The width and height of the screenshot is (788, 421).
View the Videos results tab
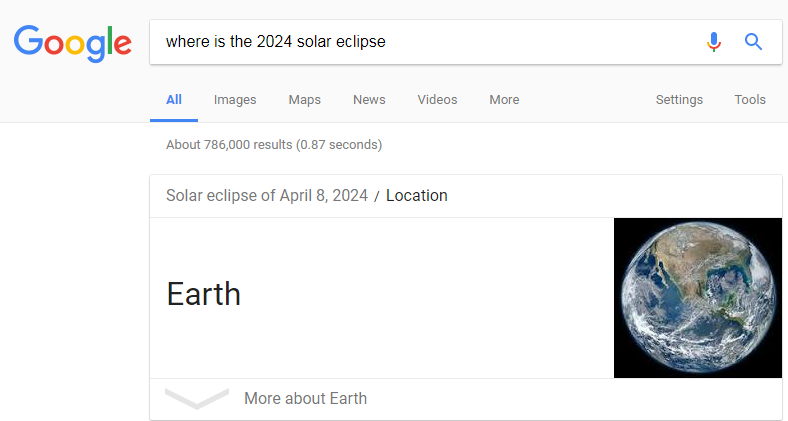[x=437, y=99]
